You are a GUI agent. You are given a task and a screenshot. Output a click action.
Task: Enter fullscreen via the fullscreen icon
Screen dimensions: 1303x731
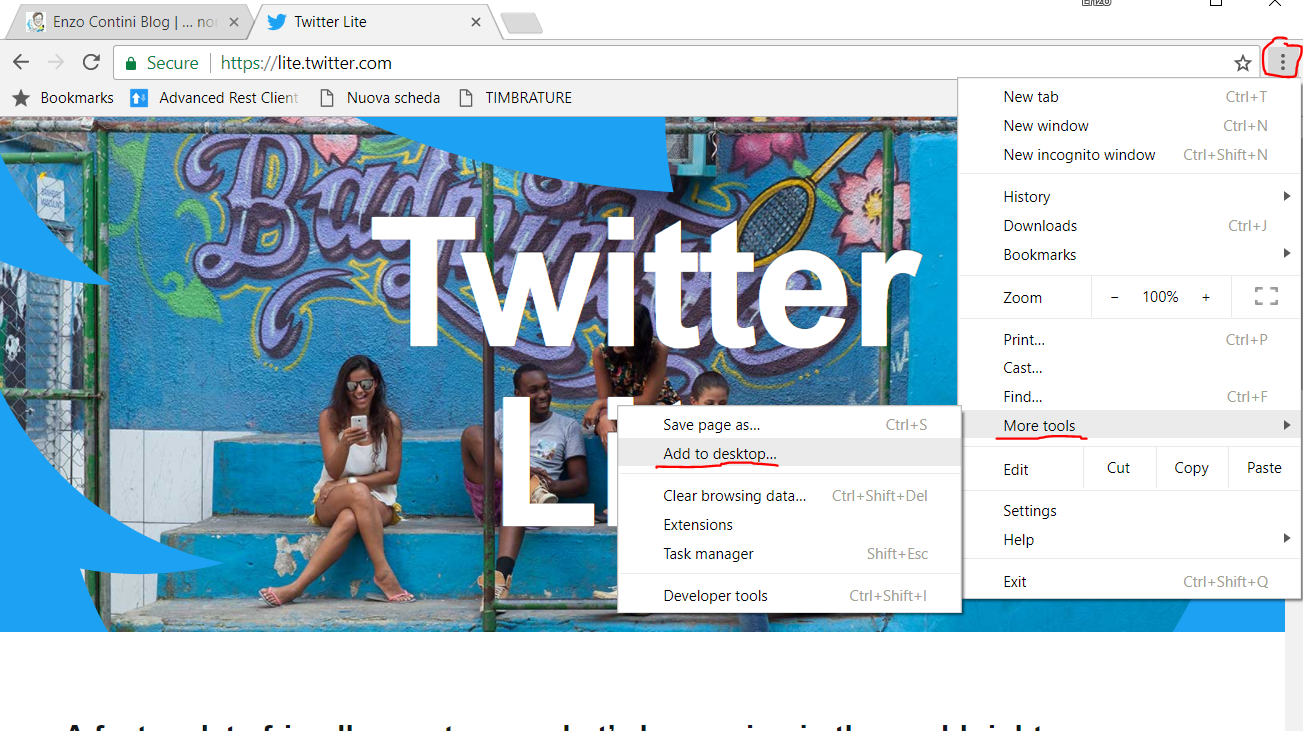[x=1266, y=296]
